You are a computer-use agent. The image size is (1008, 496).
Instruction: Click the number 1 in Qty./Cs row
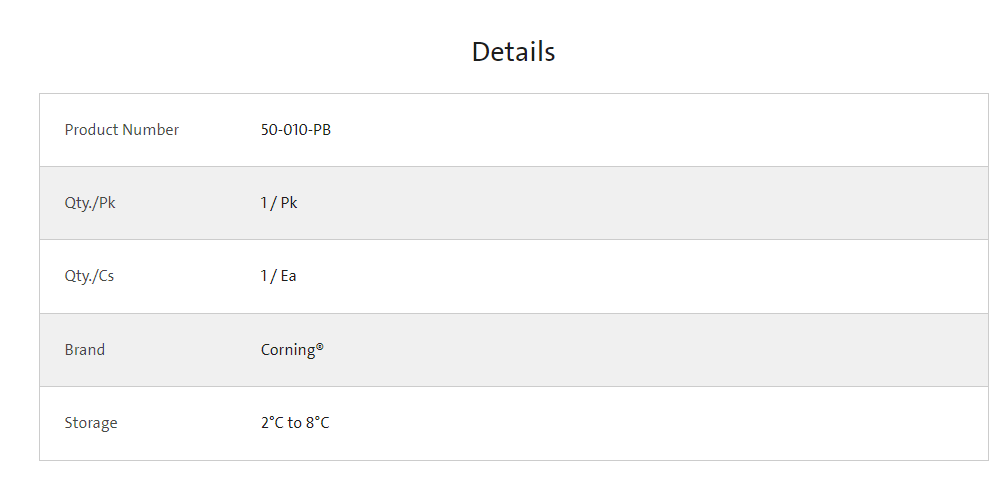264,276
